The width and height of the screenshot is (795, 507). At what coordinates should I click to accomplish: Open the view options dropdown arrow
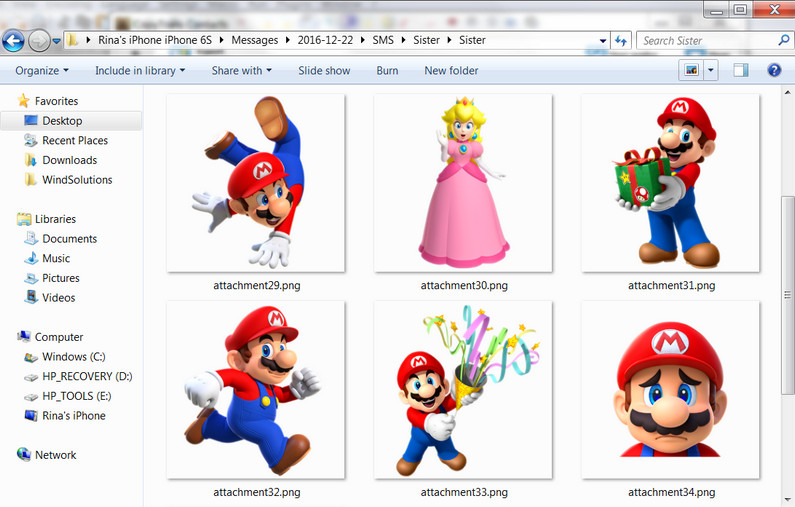pos(710,70)
